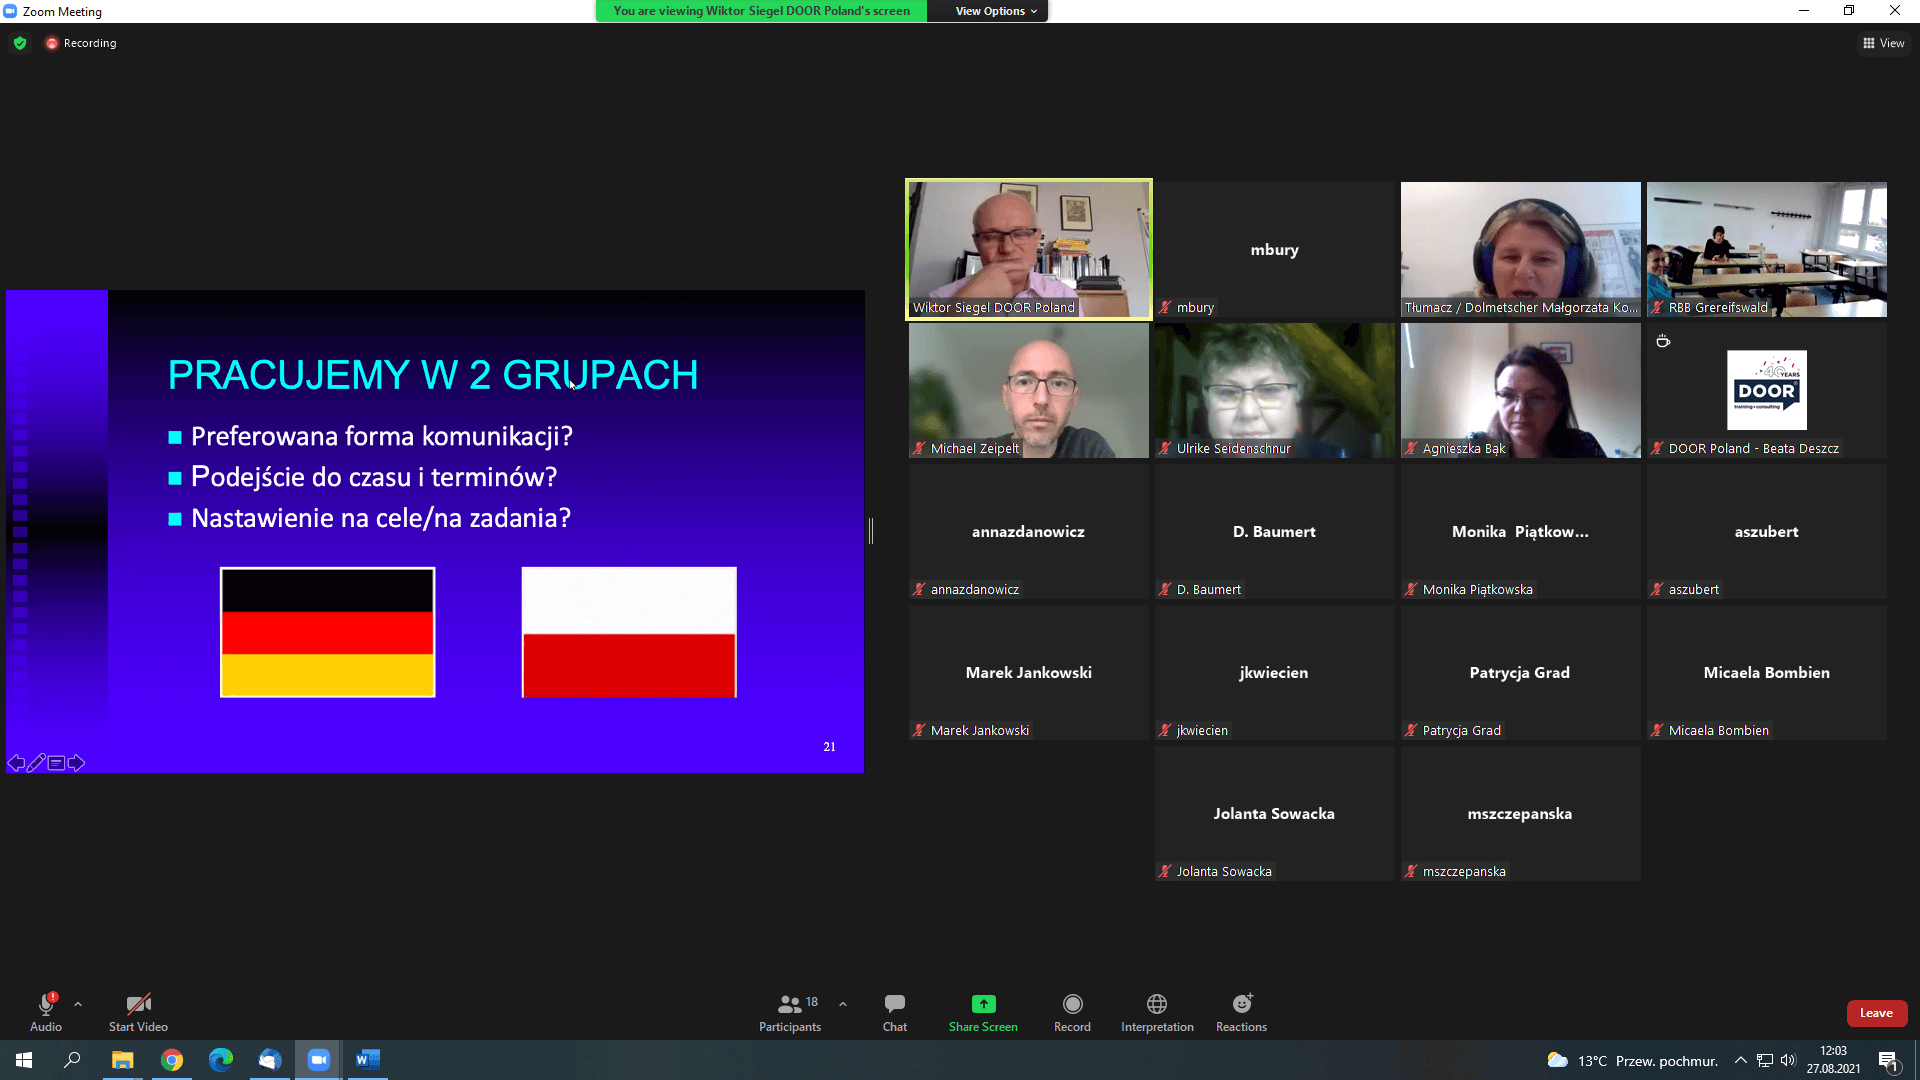Advance slide with the right arrow icon

(76, 763)
